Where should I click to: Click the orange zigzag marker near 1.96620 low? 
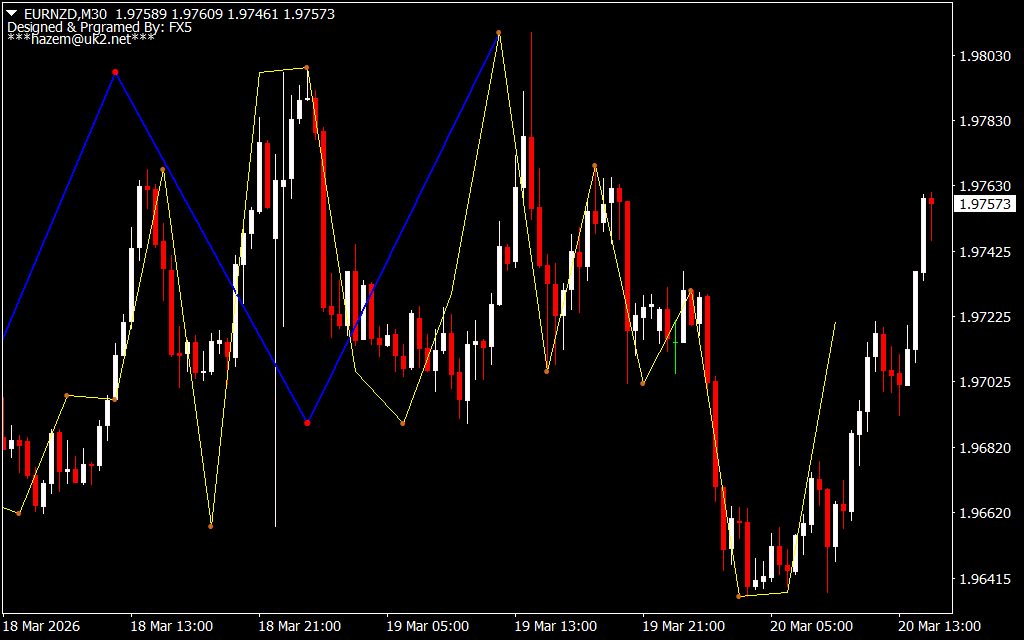coord(211,526)
